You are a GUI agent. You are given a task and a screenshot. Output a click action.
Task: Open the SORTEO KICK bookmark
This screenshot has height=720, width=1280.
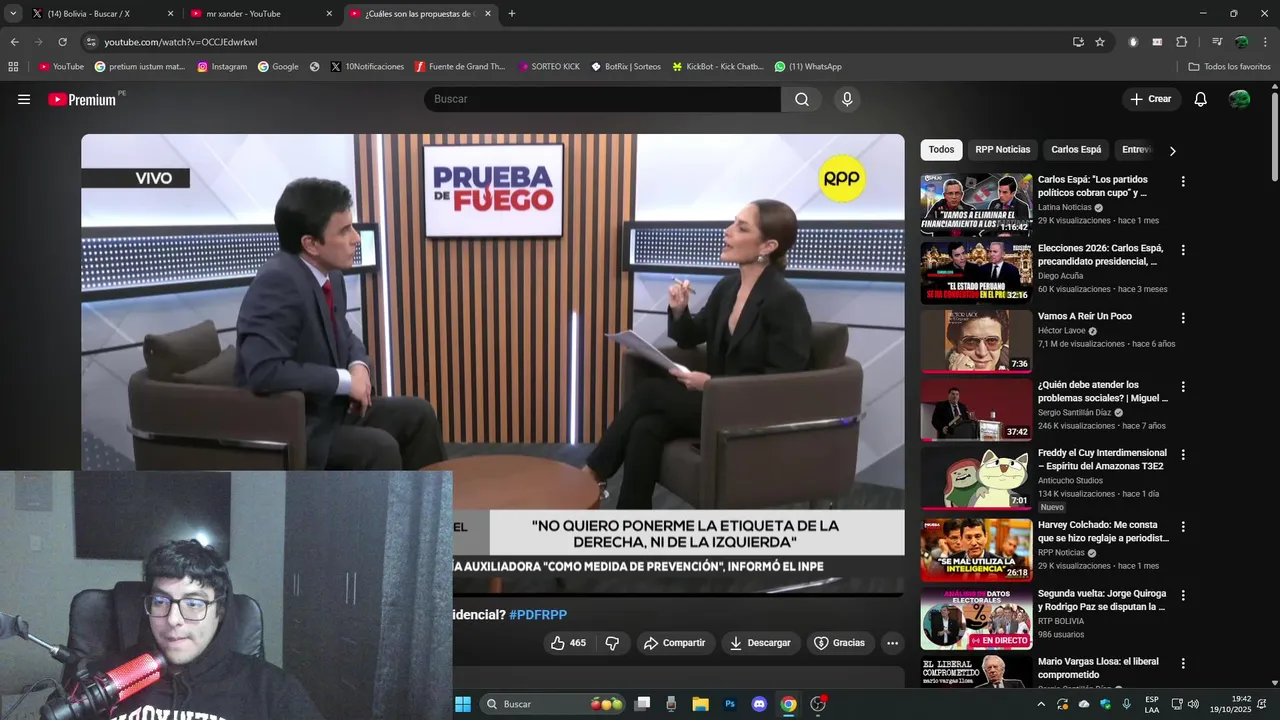549,67
